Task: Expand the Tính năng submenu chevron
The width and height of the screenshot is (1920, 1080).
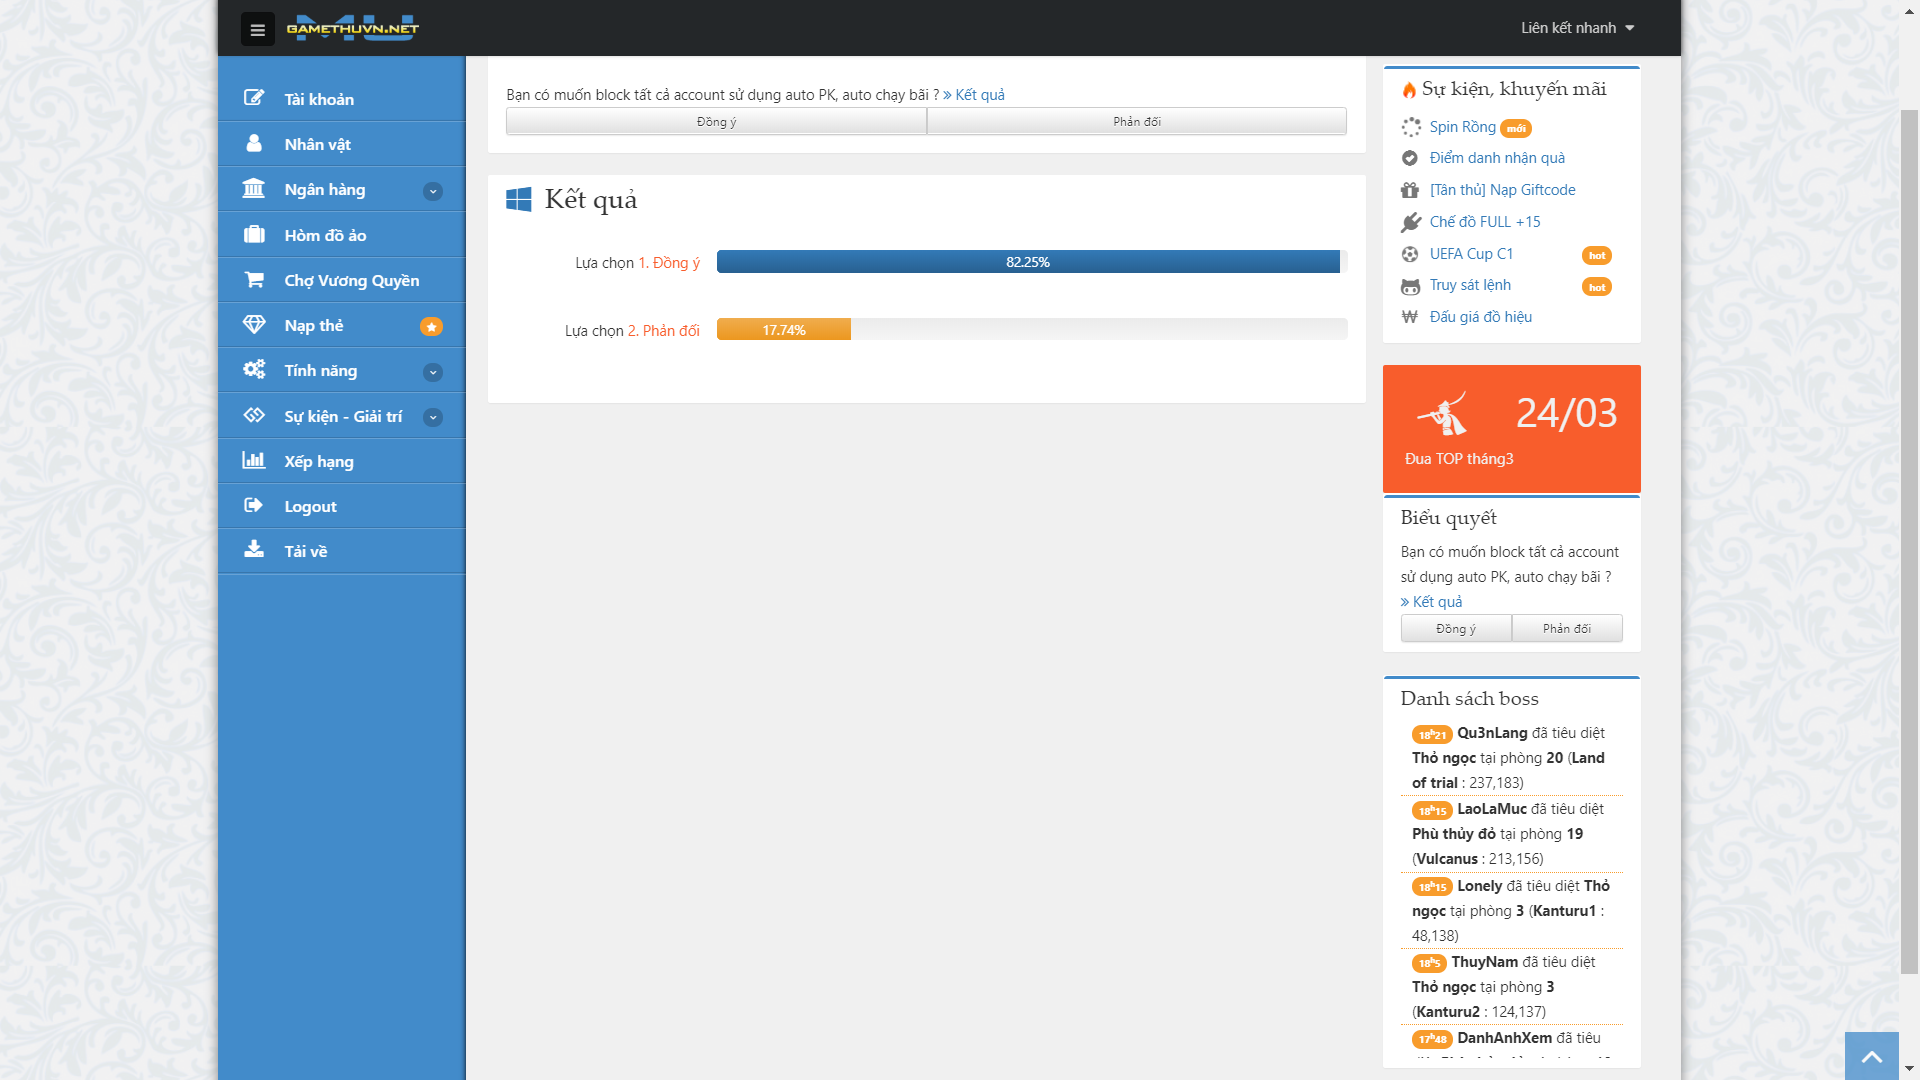Action: pyautogui.click(x=433, y=372)
